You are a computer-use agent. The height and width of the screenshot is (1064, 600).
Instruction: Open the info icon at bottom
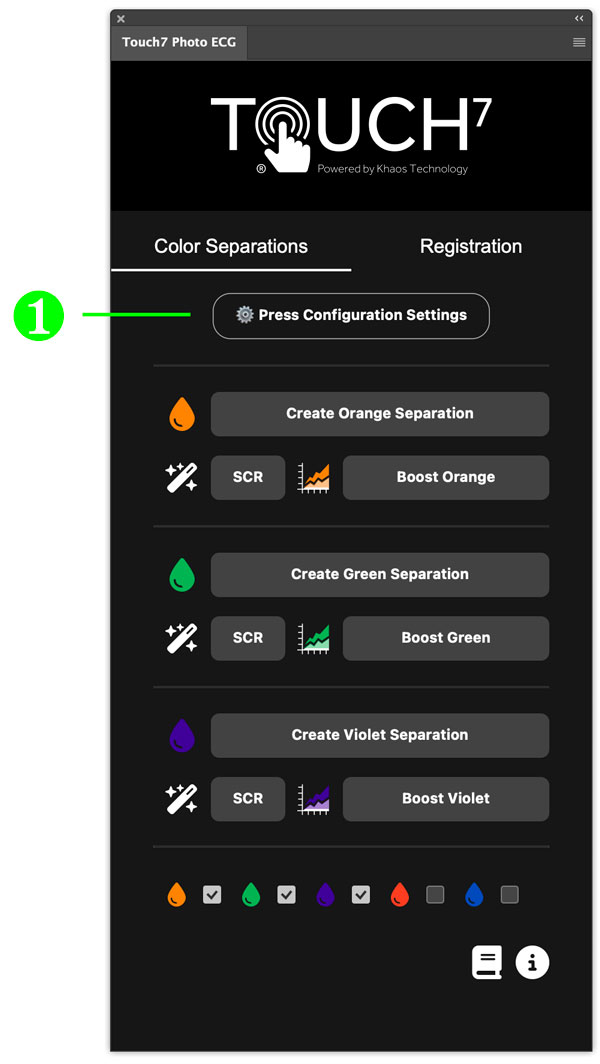click(532, 962)
